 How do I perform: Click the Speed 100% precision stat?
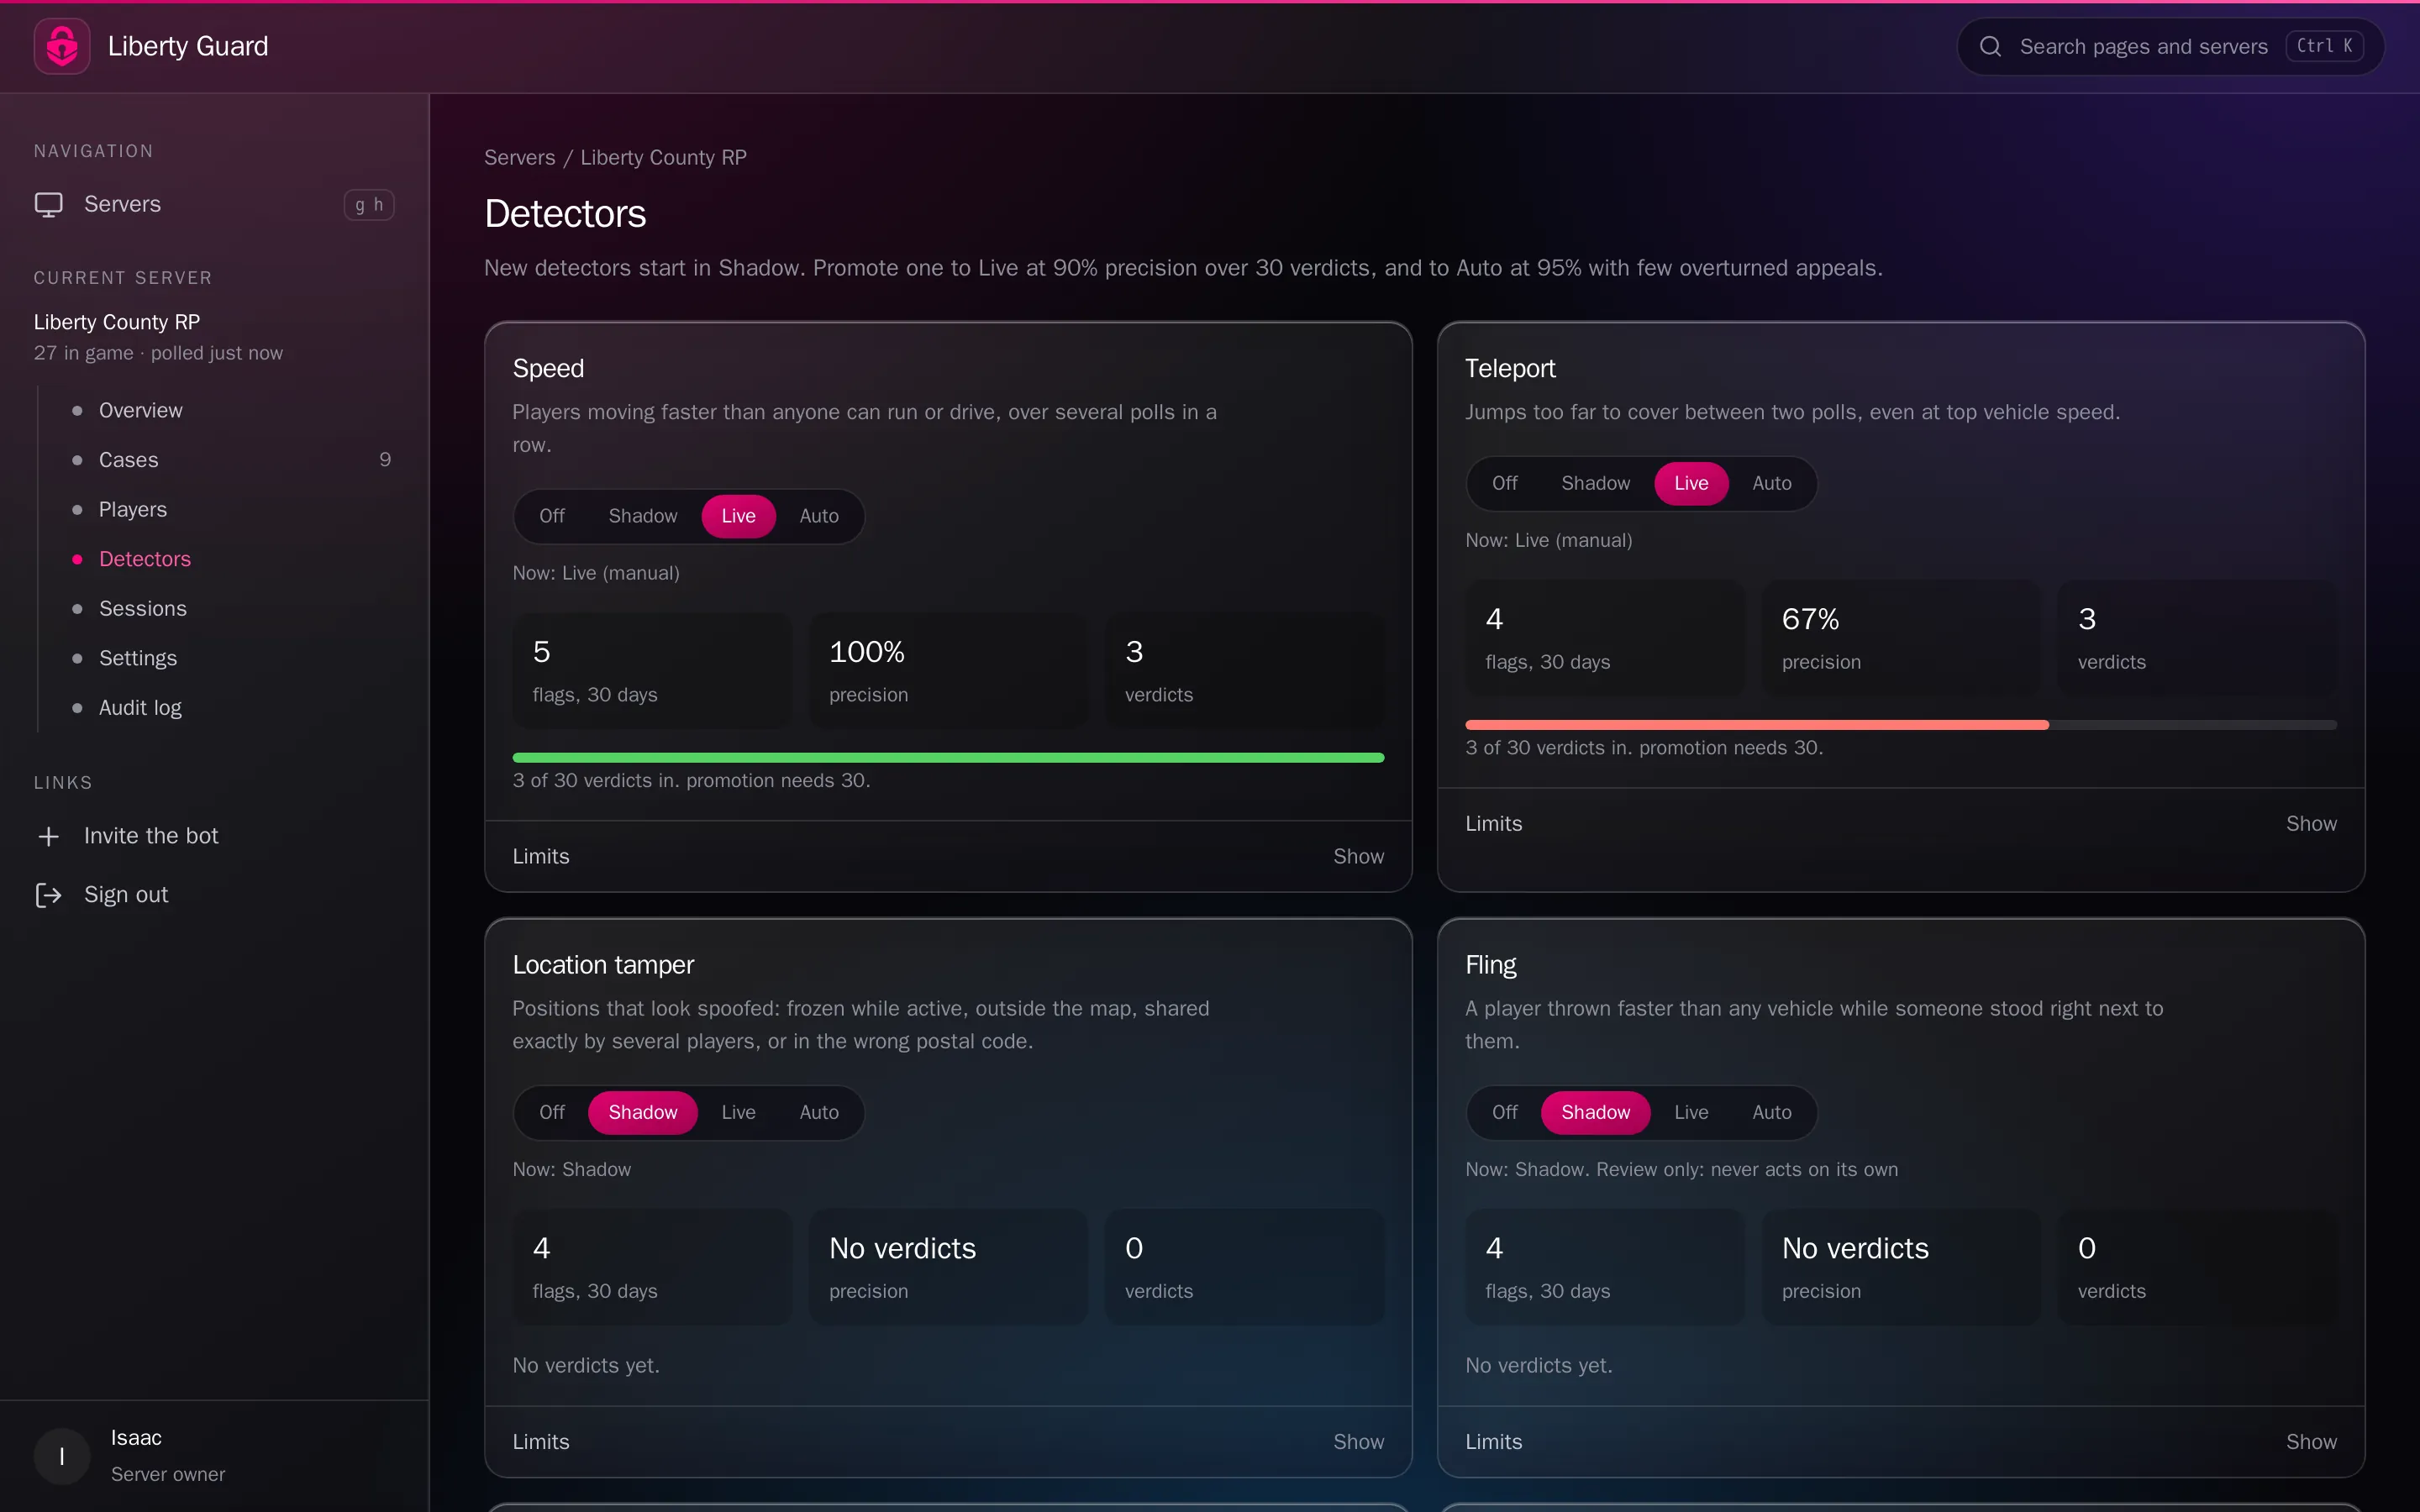948,671
